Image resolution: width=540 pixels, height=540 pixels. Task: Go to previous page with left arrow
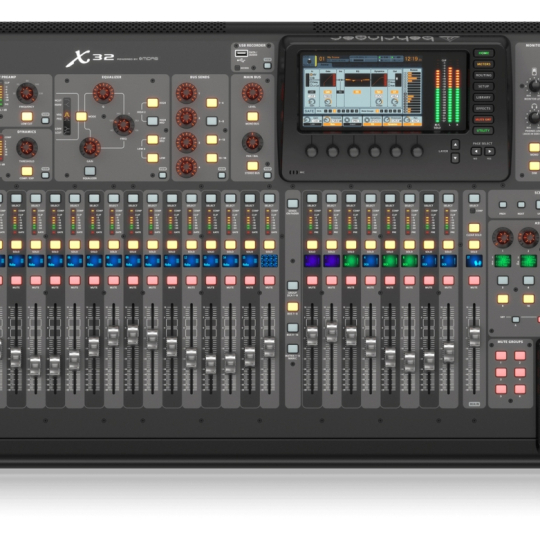[x=476, y=151]
